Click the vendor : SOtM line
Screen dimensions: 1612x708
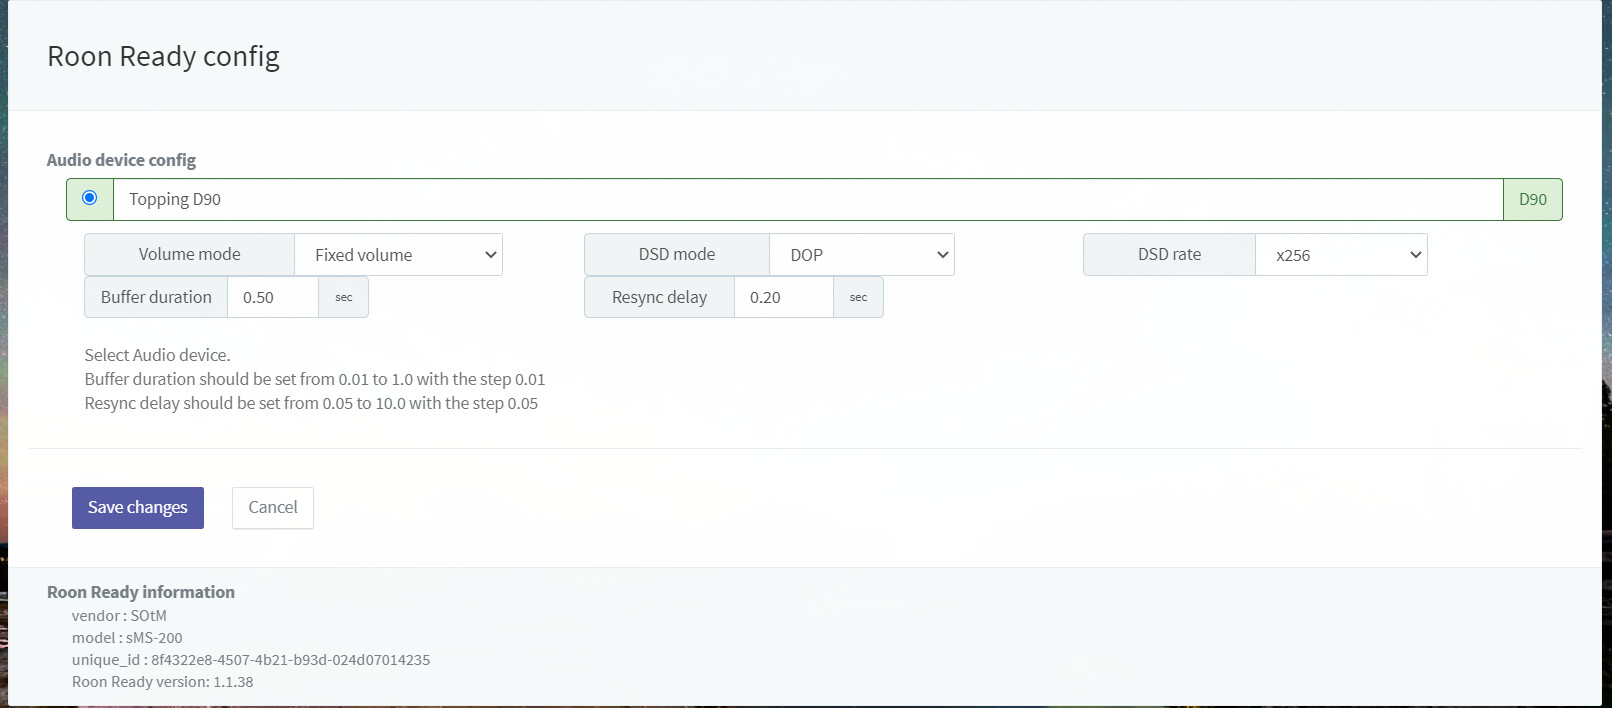tap(119, 616)
